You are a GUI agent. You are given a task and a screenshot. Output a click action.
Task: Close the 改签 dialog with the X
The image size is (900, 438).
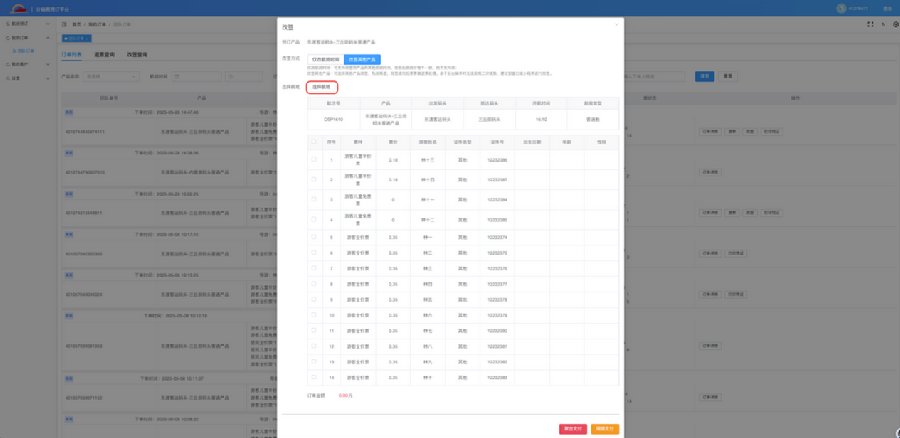point(616,25)
